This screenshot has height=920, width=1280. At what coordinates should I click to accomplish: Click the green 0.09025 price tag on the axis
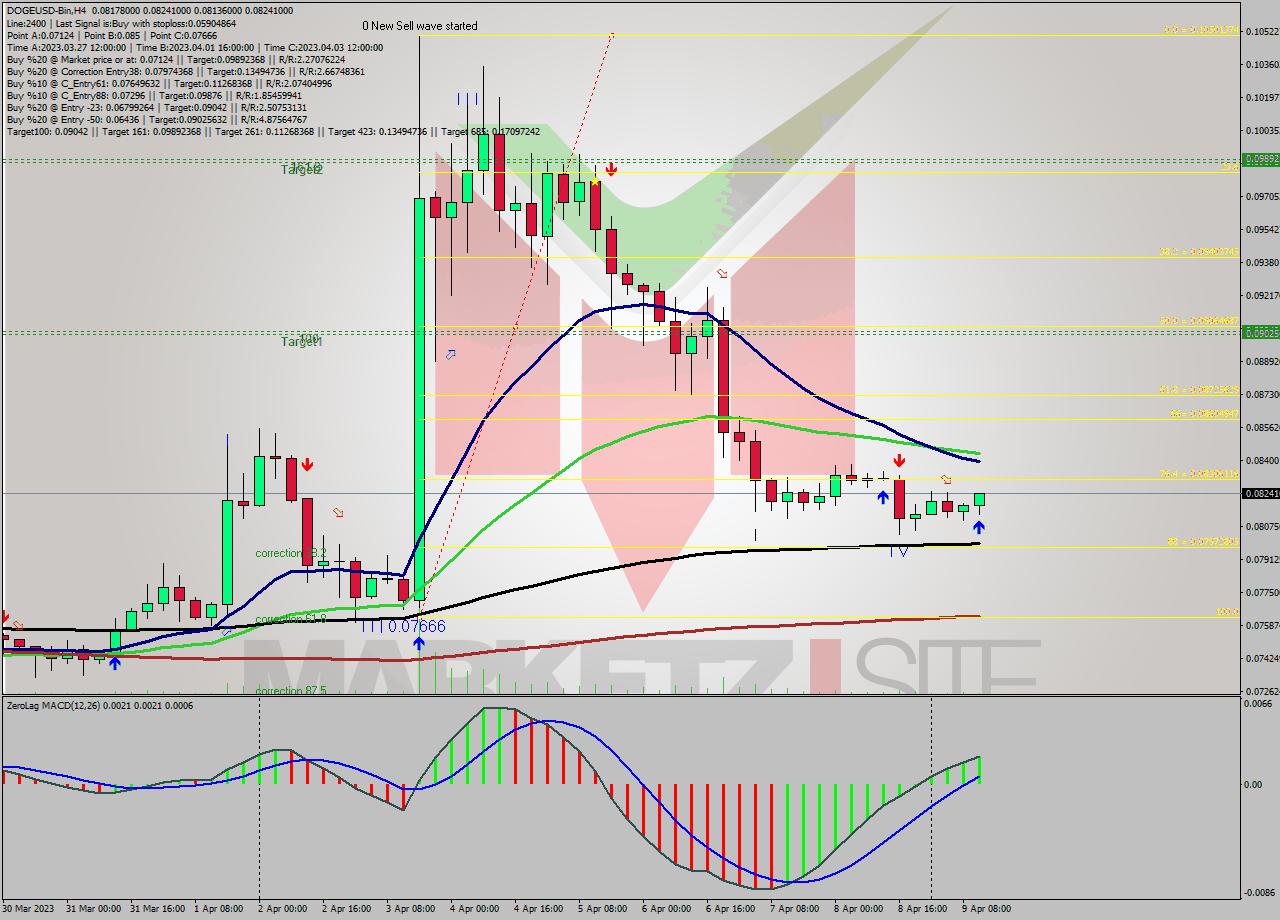1260,332
